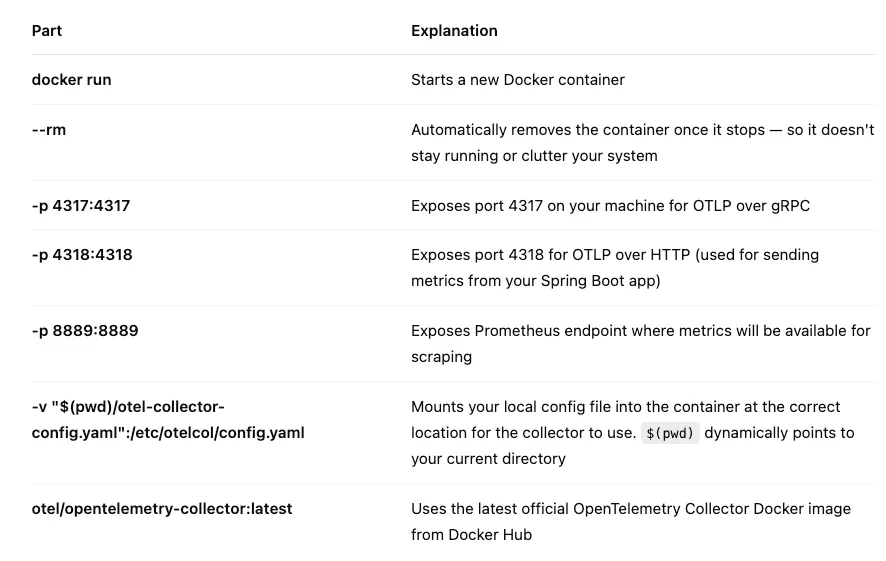This screenshot has height=561, width=886.
Task: Click the 'metrics from your Spring Boot app' text
Action: pyautogui.click(x=535, y=281)
